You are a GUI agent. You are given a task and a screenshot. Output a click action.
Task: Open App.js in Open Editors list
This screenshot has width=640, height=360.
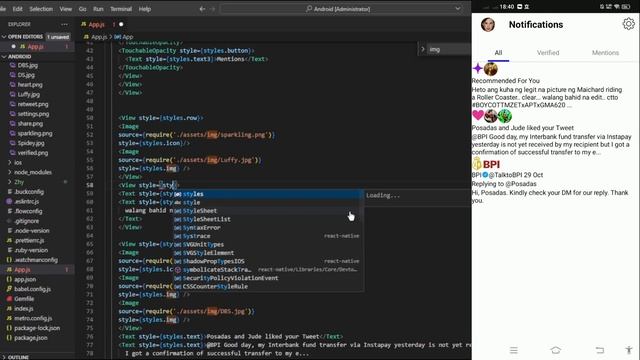pos(37,47)
